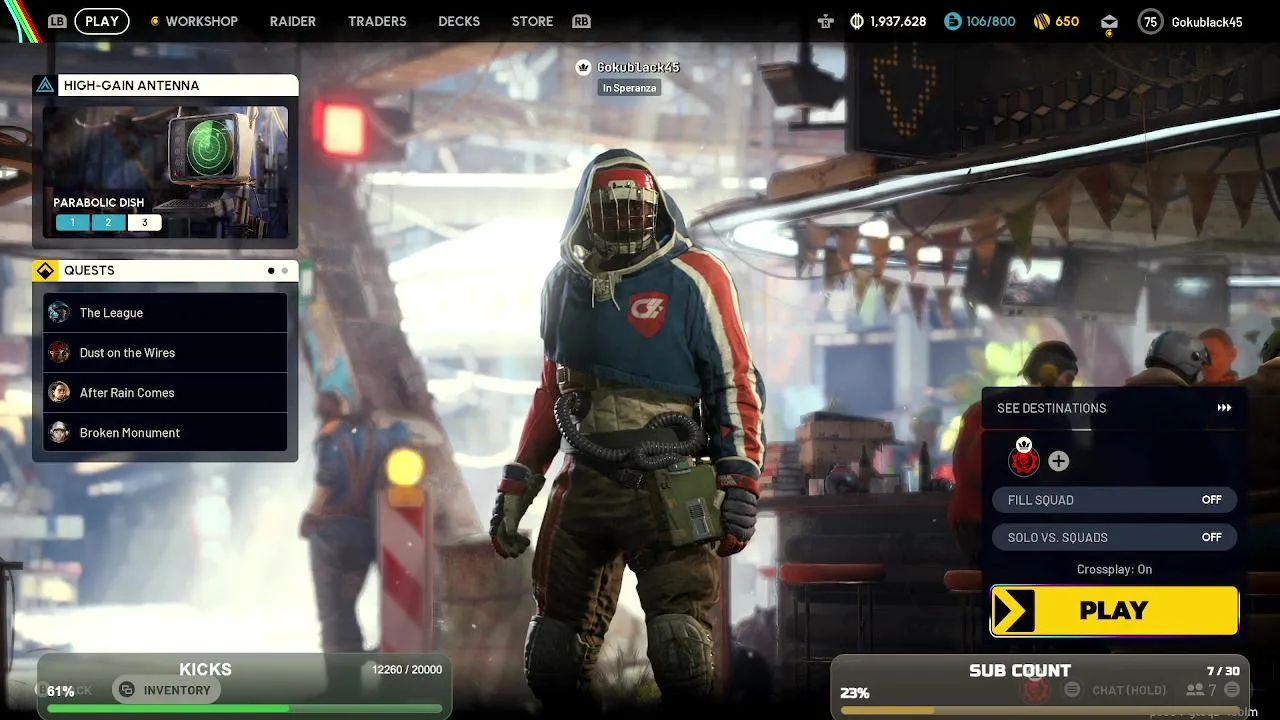Click the In Speranza status label
Image resolution: width=1280 pixels, height=720 pixels.
point(629,88)
